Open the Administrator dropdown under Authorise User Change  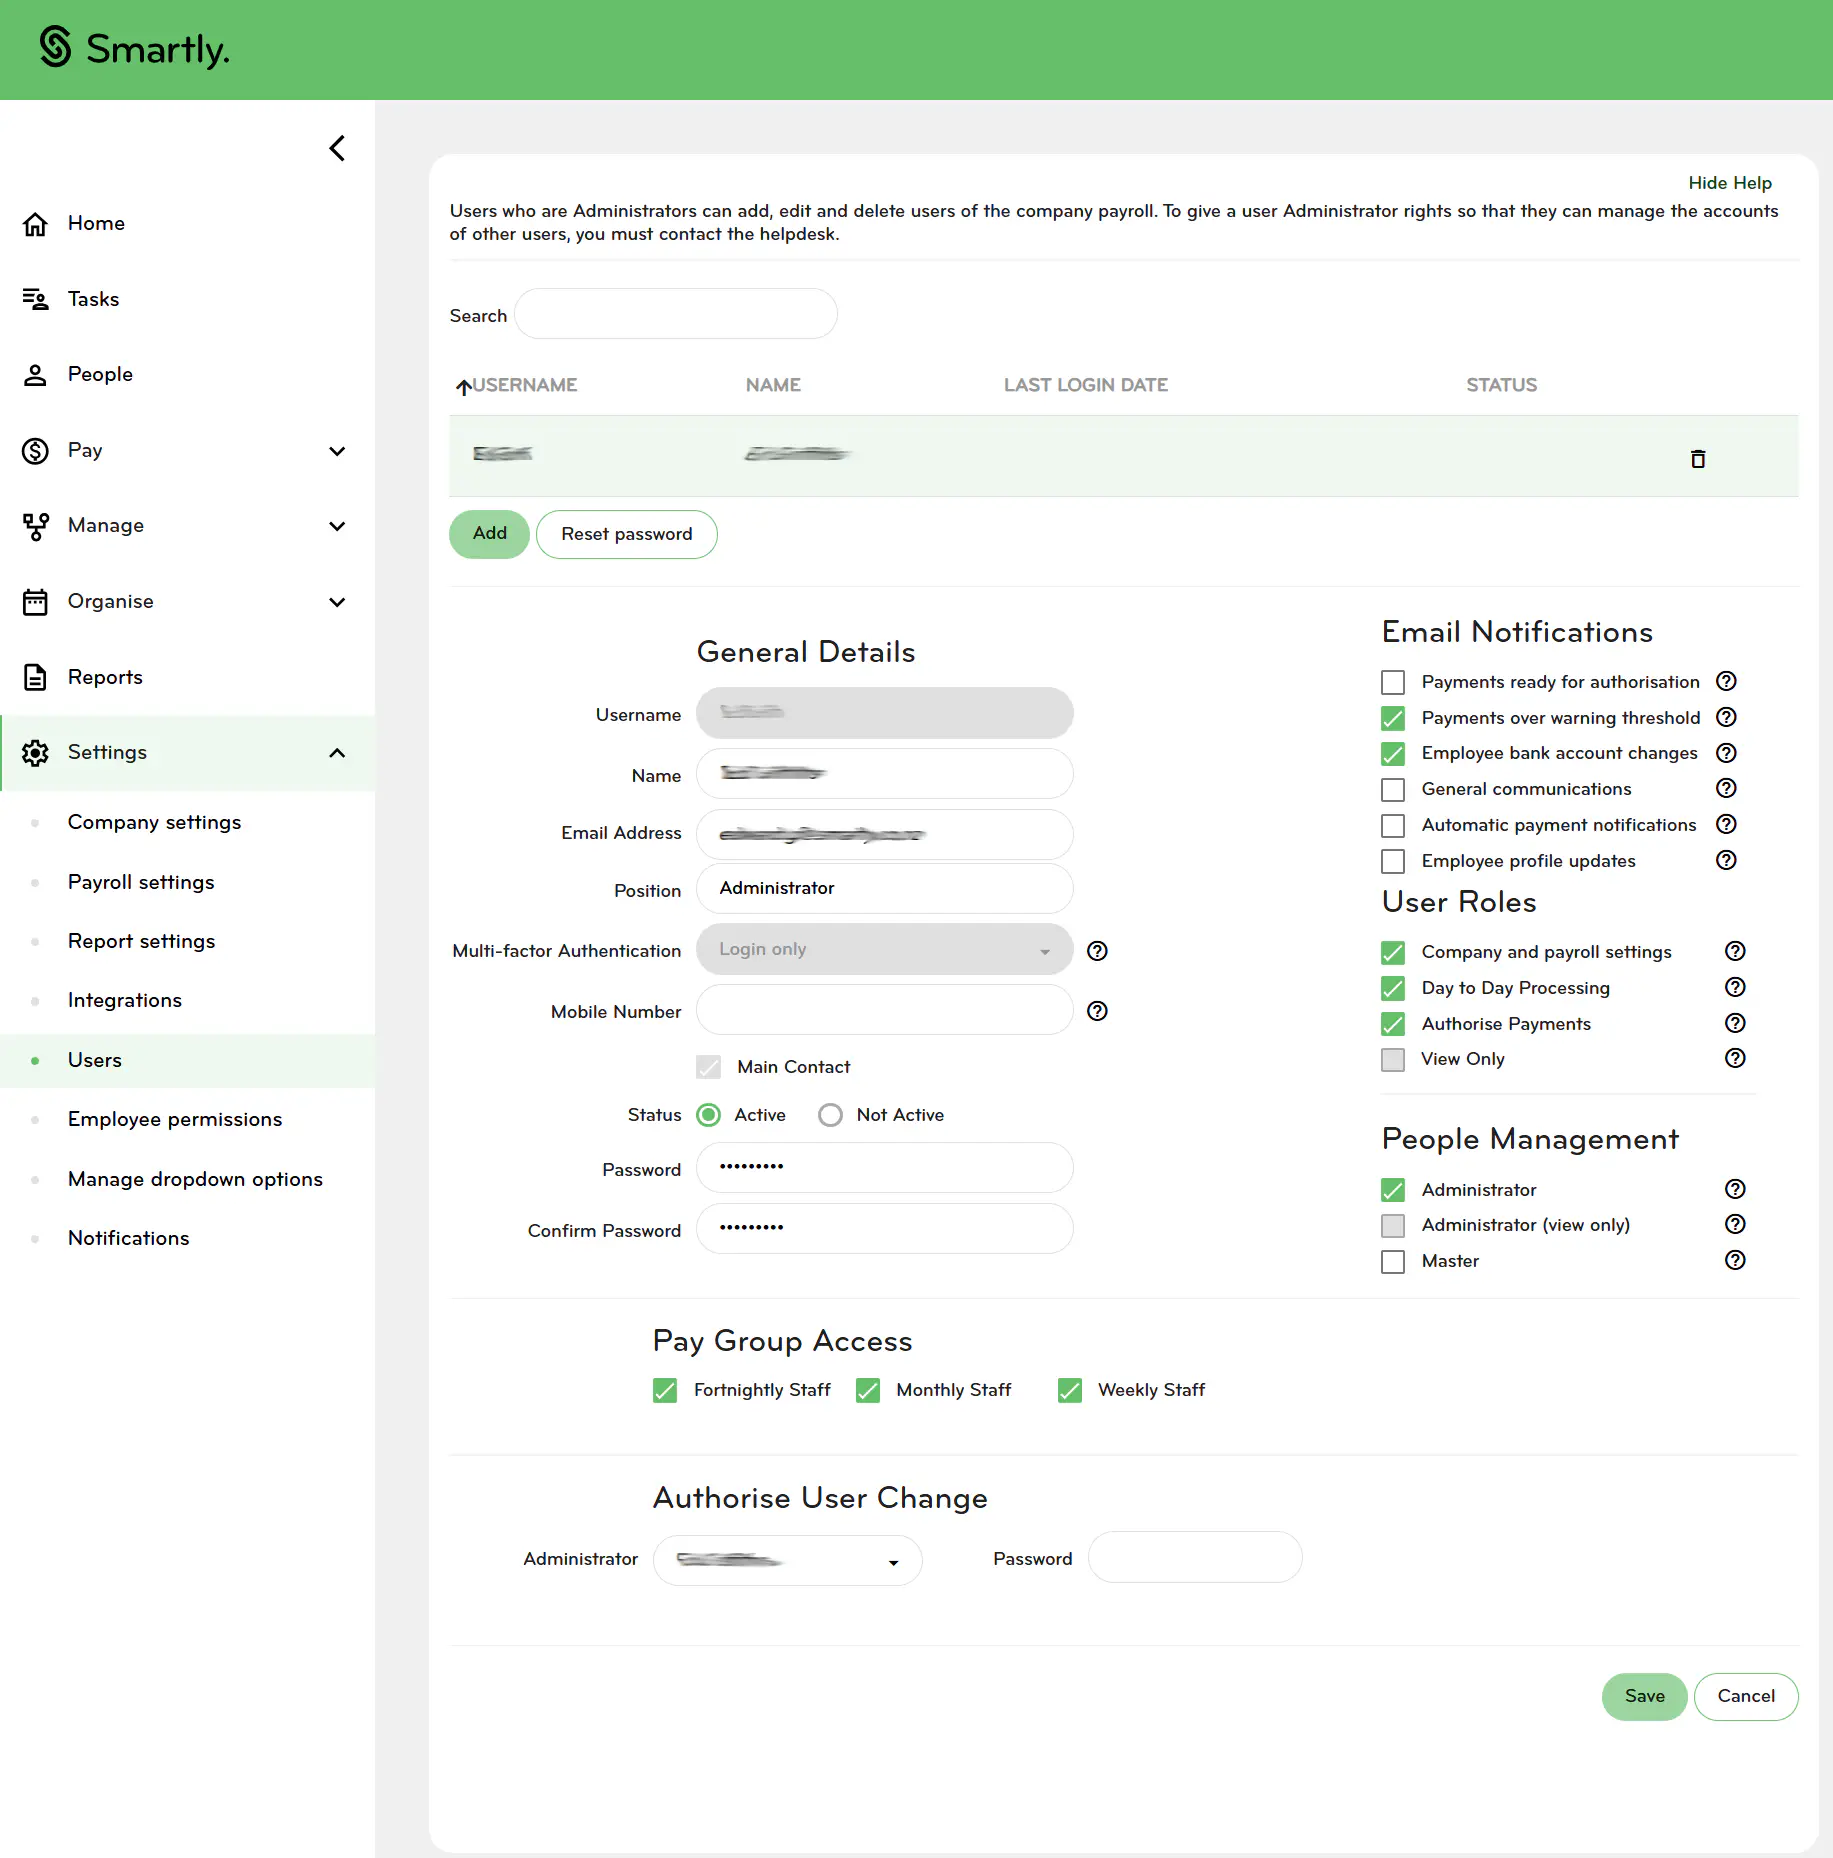click(788, 1560)
